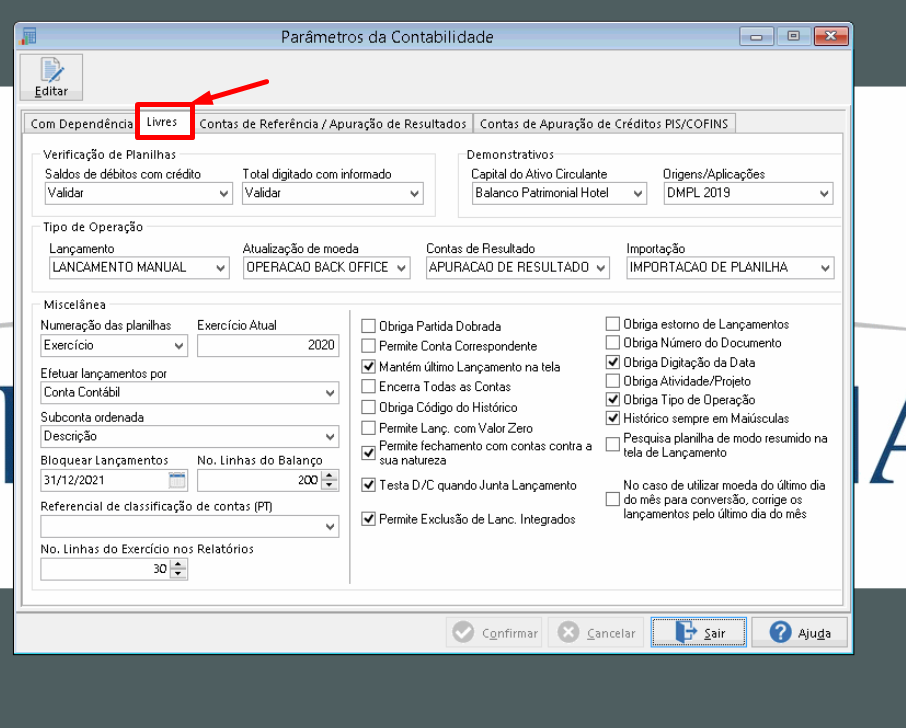906x728 pixels.
Task: Click the Cancelar button
Action: tap(596, 633)
